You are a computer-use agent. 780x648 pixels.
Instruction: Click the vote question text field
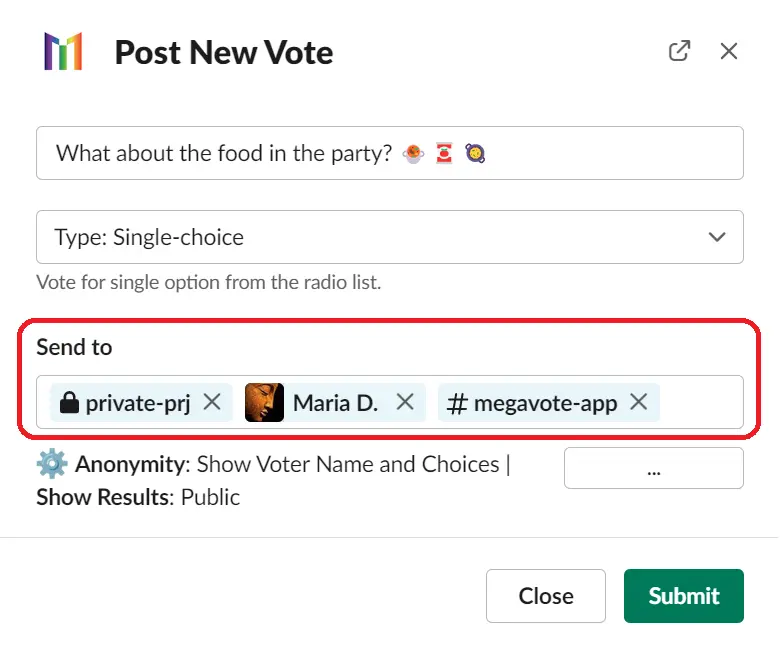click(x=390, y=153)
